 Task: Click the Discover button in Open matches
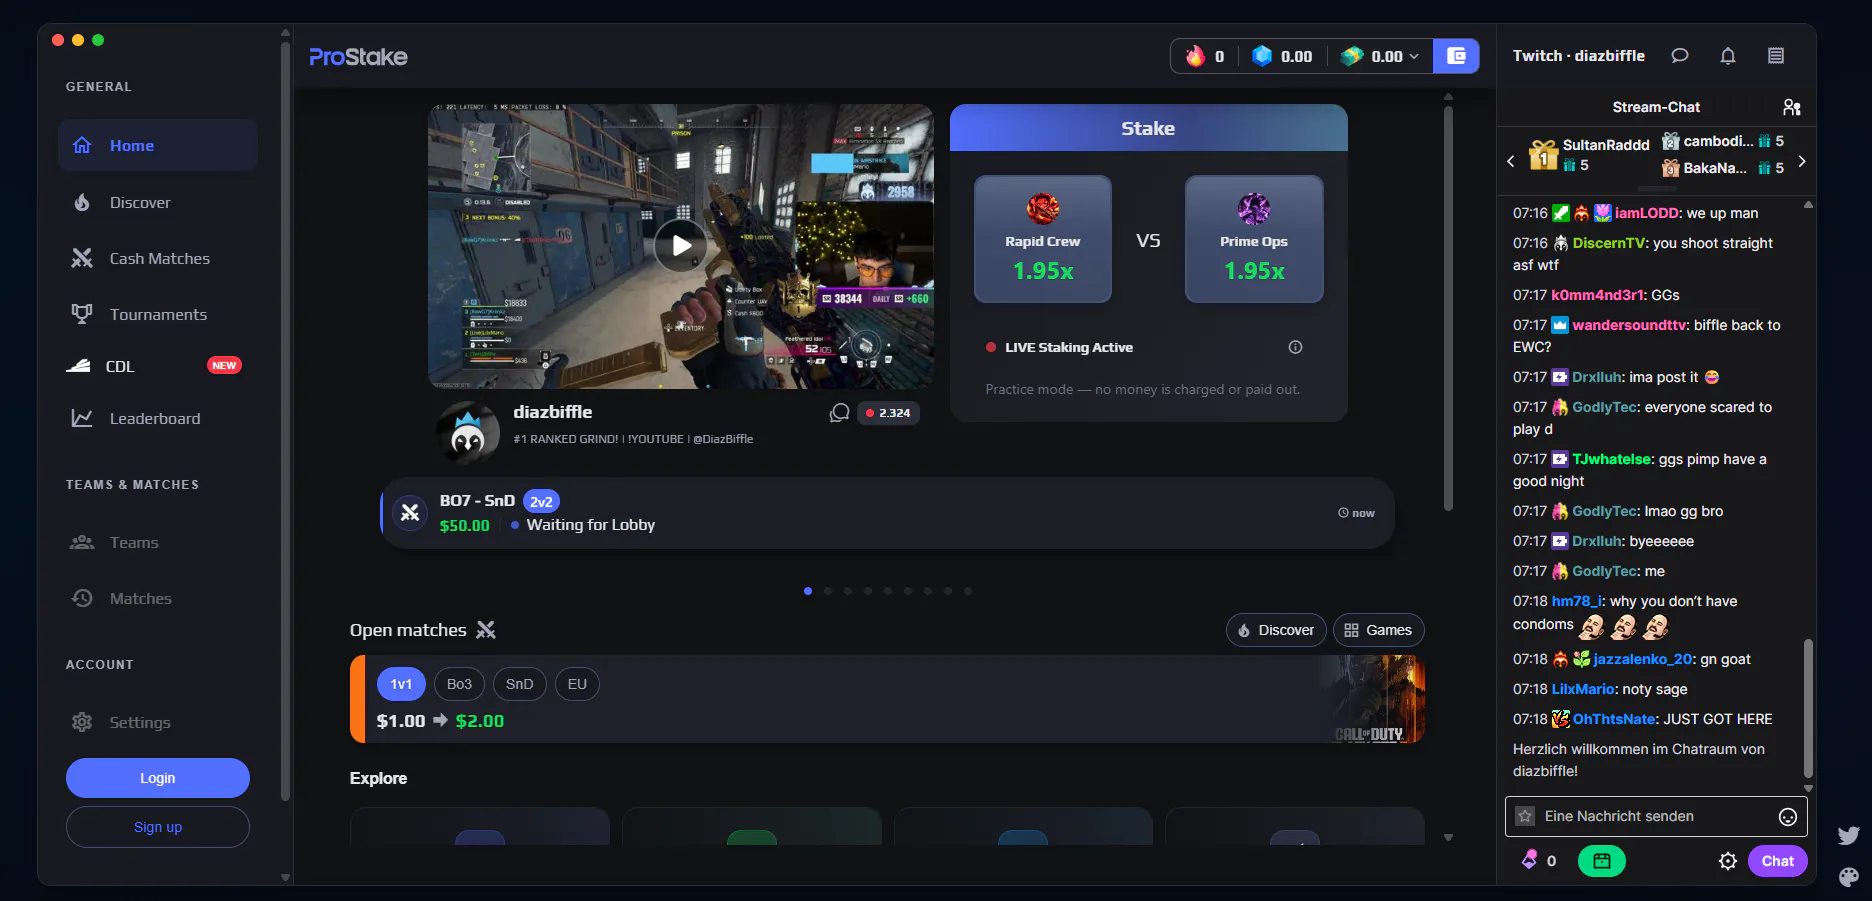tap(1276, 630)
